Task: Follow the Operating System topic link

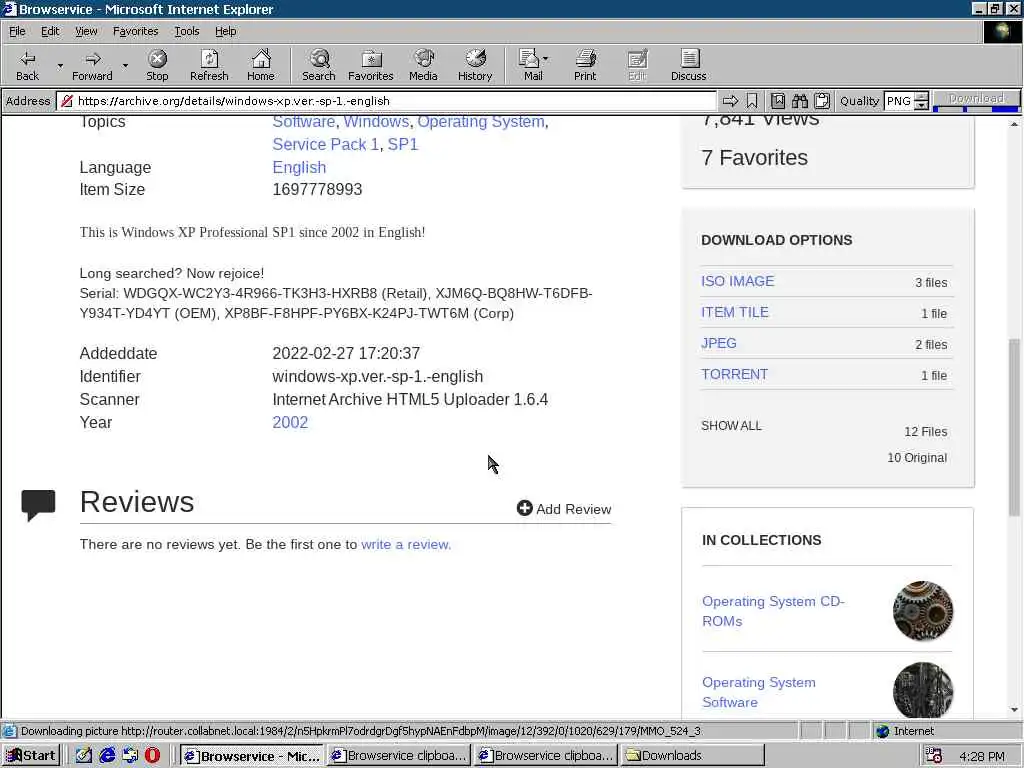Action: 481,121
